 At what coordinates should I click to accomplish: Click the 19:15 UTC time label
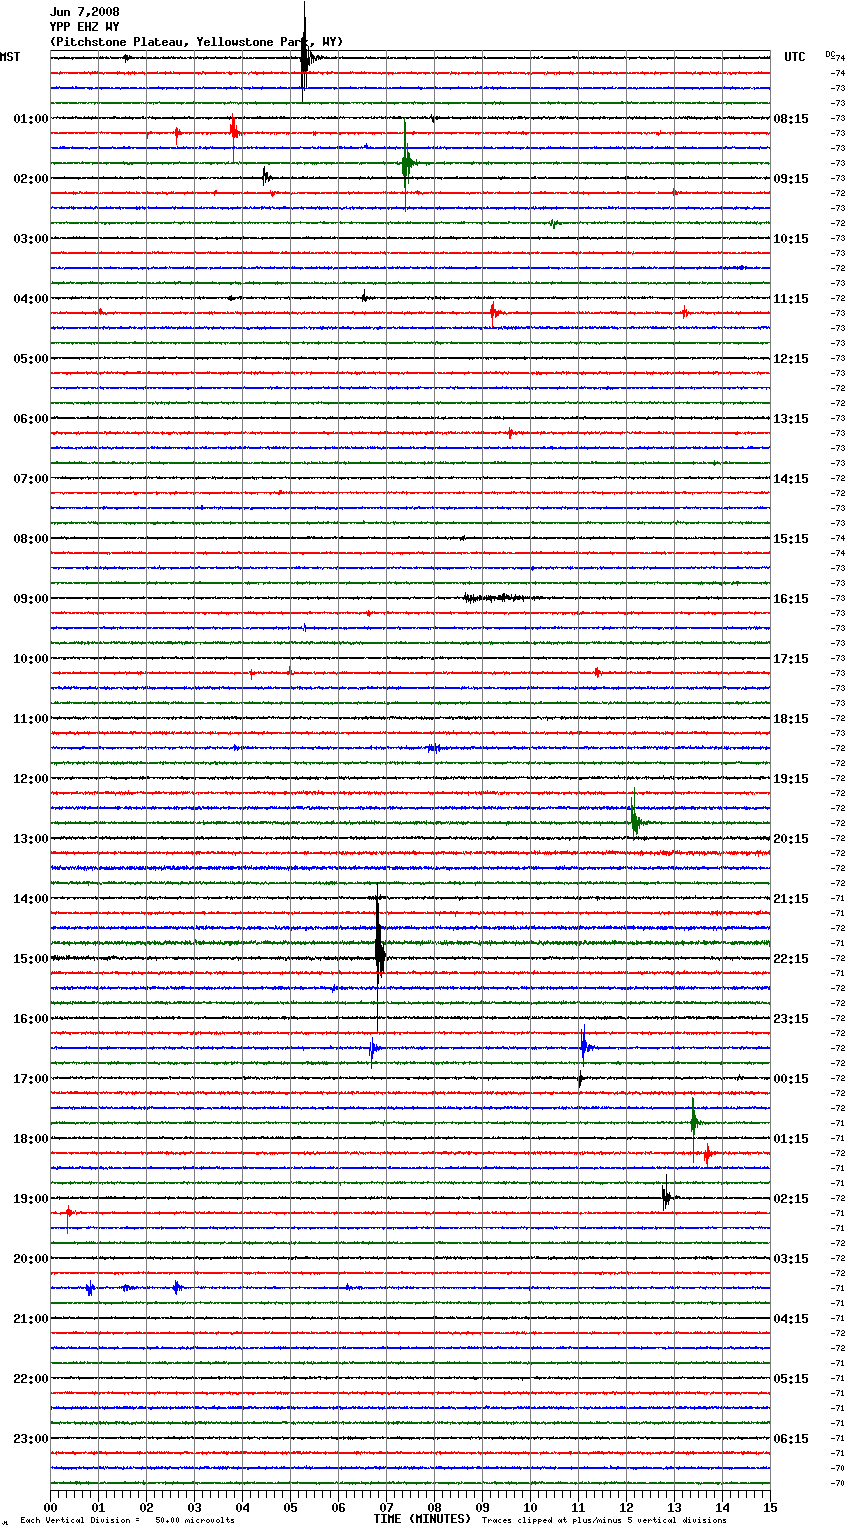click(x=791, y=779)
